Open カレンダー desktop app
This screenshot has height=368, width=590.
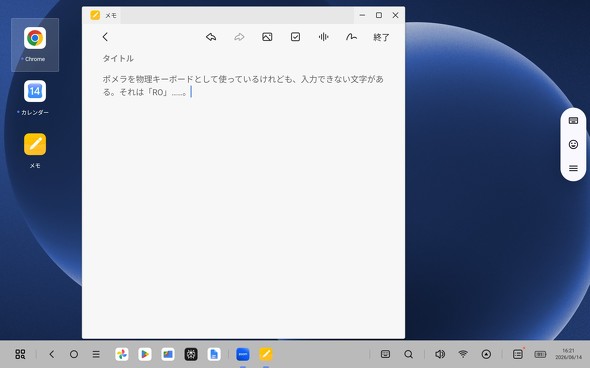[x=35, y=97]
